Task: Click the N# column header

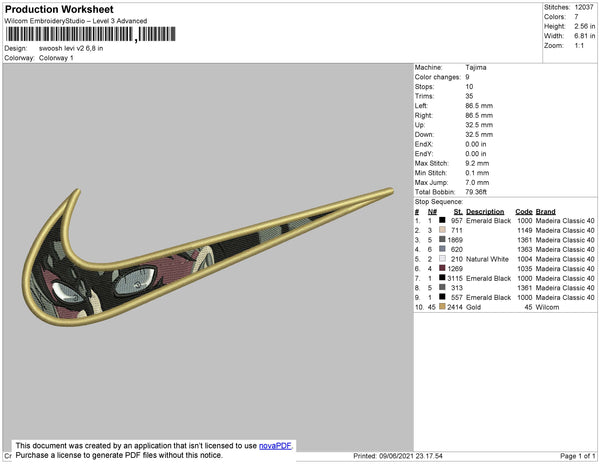Action: tap(432, 212)
